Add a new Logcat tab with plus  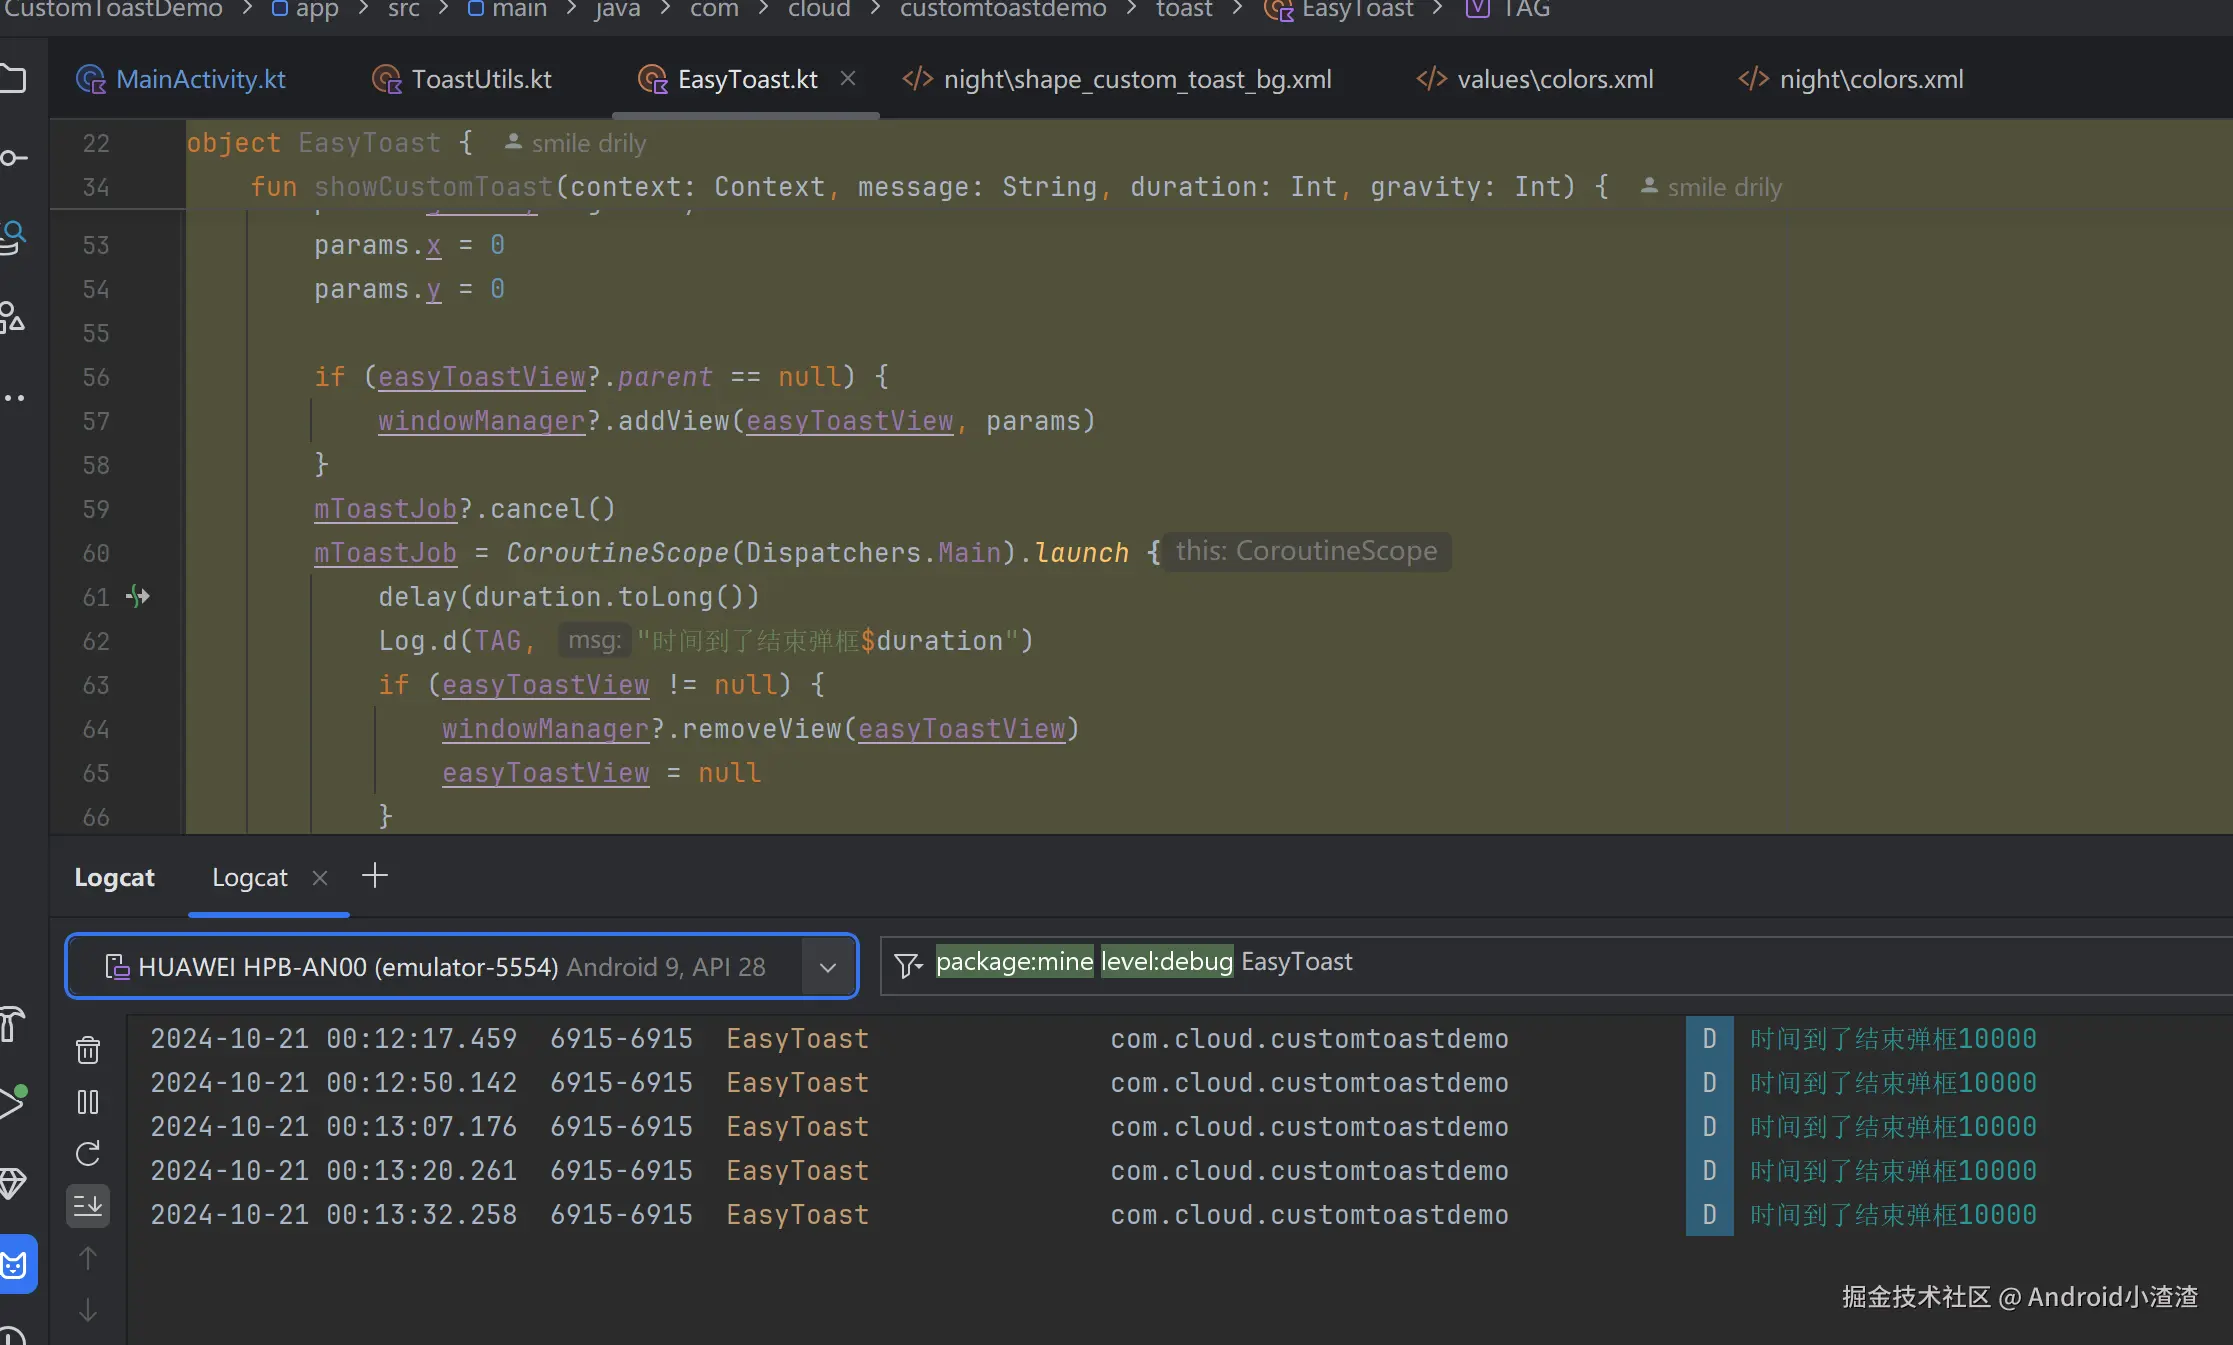point(375,876)
